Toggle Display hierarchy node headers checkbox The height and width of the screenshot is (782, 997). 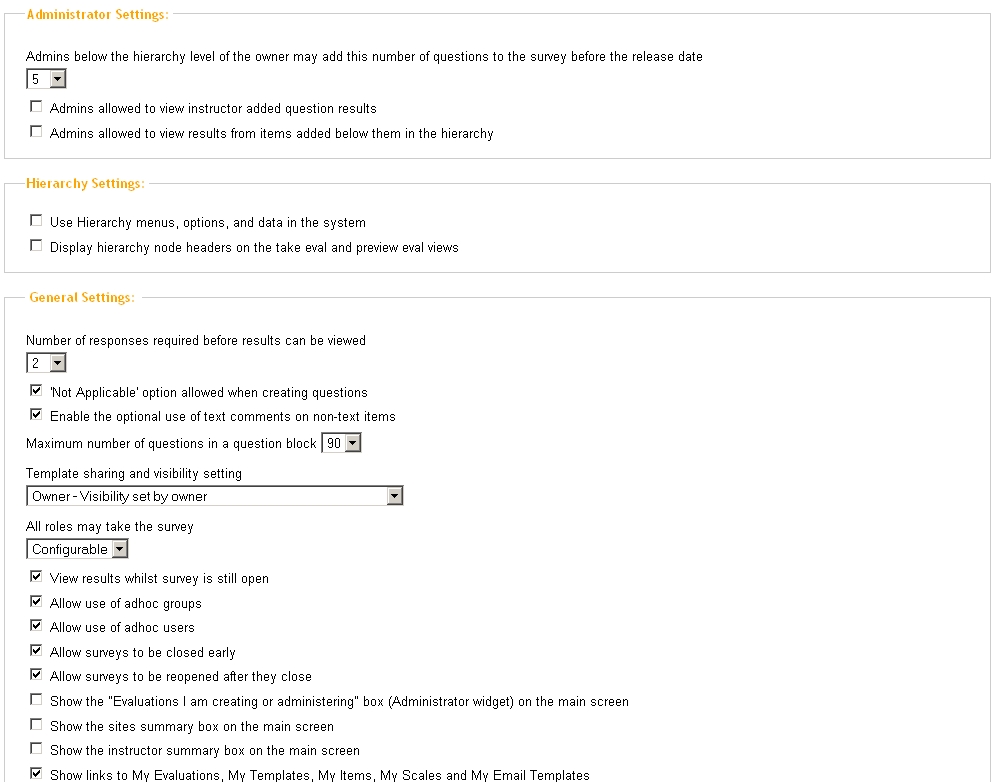click(x=37, y=246)
